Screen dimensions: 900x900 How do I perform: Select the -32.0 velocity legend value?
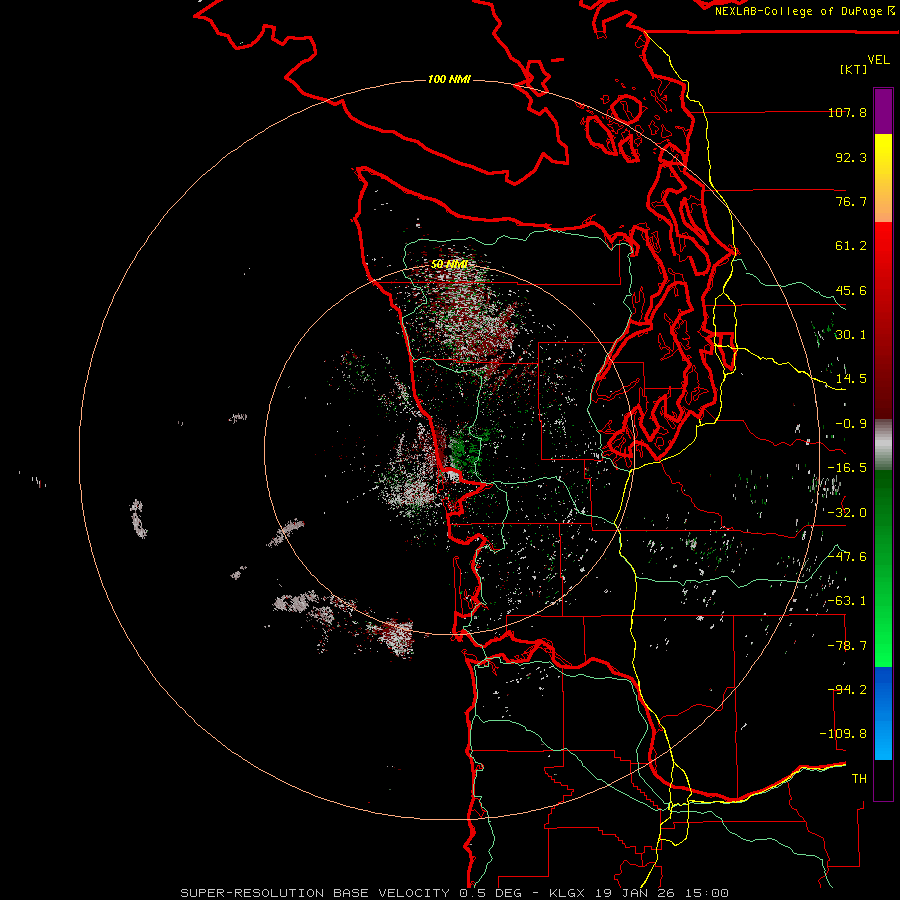(847, 513)
